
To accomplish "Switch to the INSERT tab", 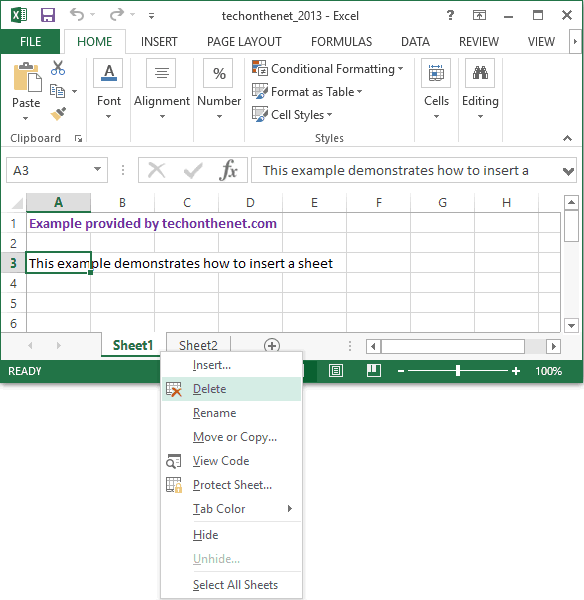I will coord(159,41).
